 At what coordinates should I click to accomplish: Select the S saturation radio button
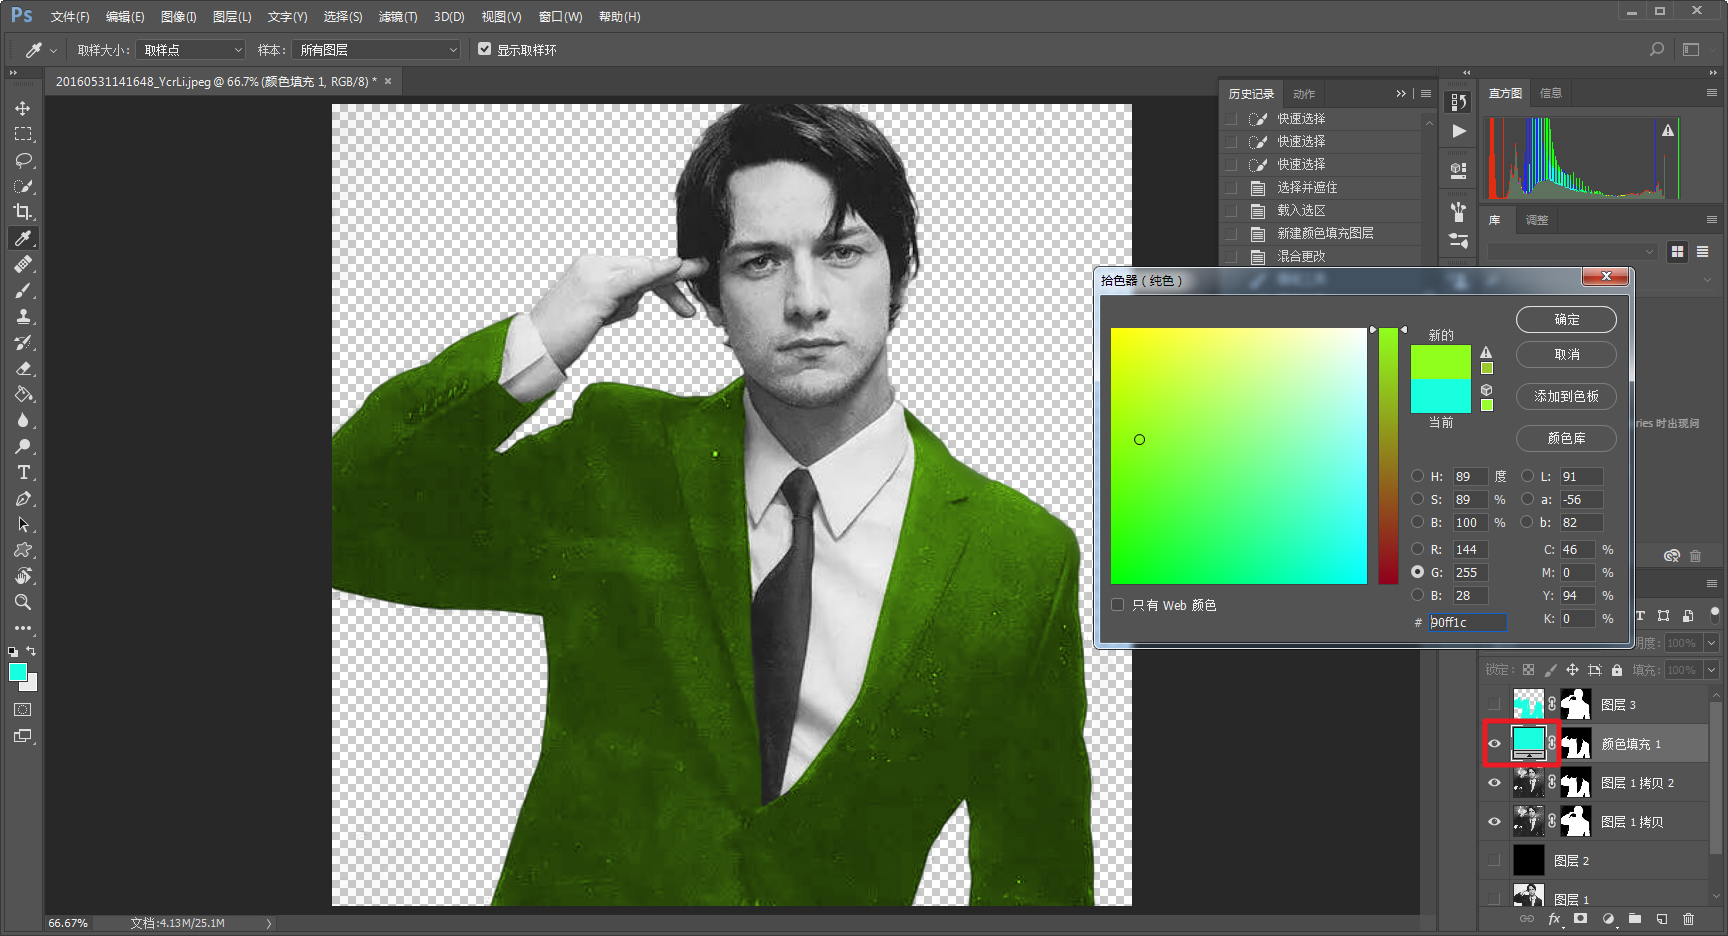click(x=1417, y=499)
